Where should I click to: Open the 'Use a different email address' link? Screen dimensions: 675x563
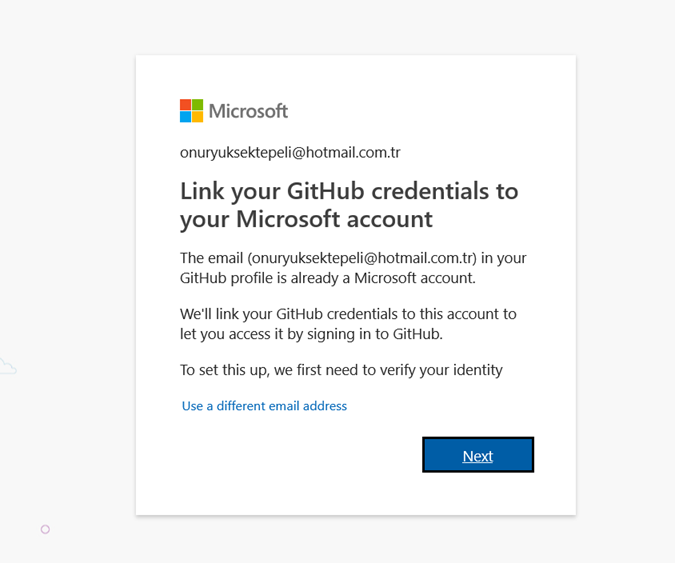pos(264,406)
